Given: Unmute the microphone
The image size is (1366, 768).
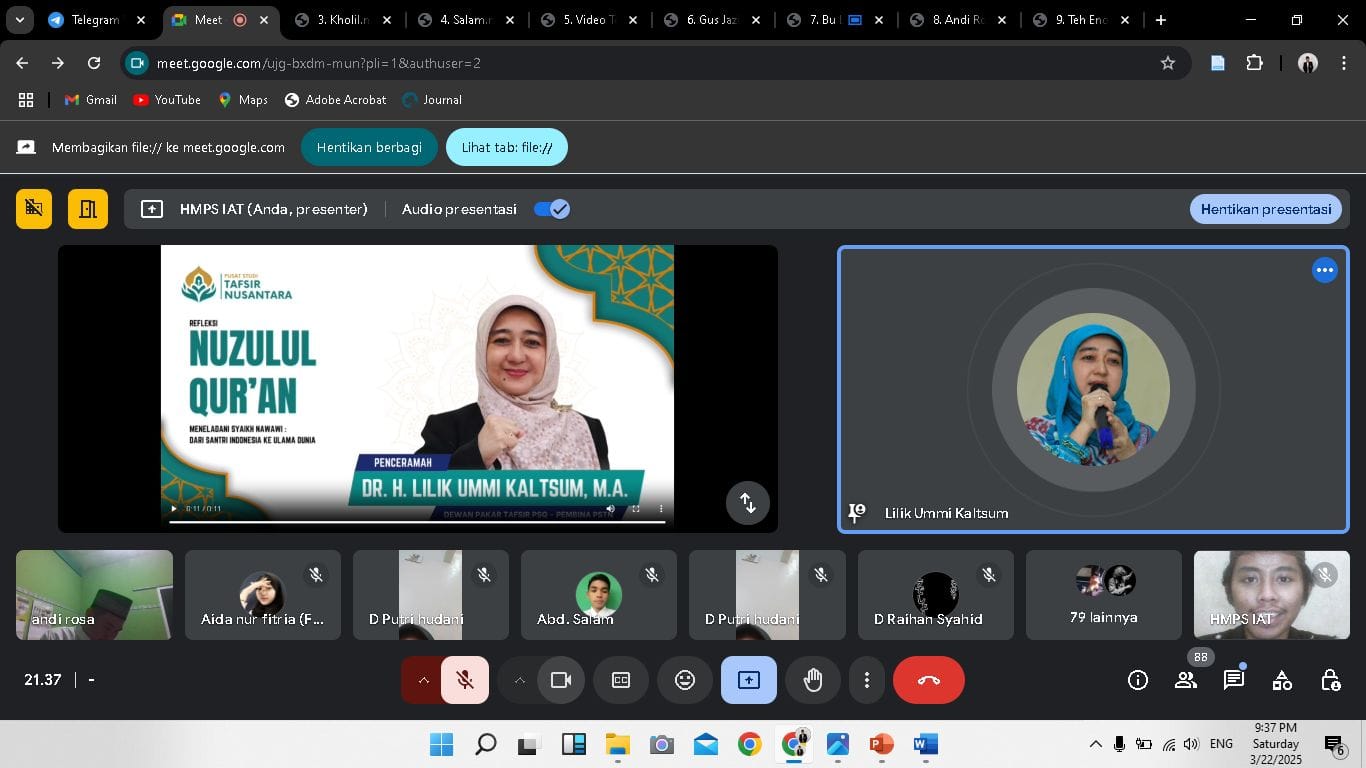Looking at the screenshot, I should 465,680.
